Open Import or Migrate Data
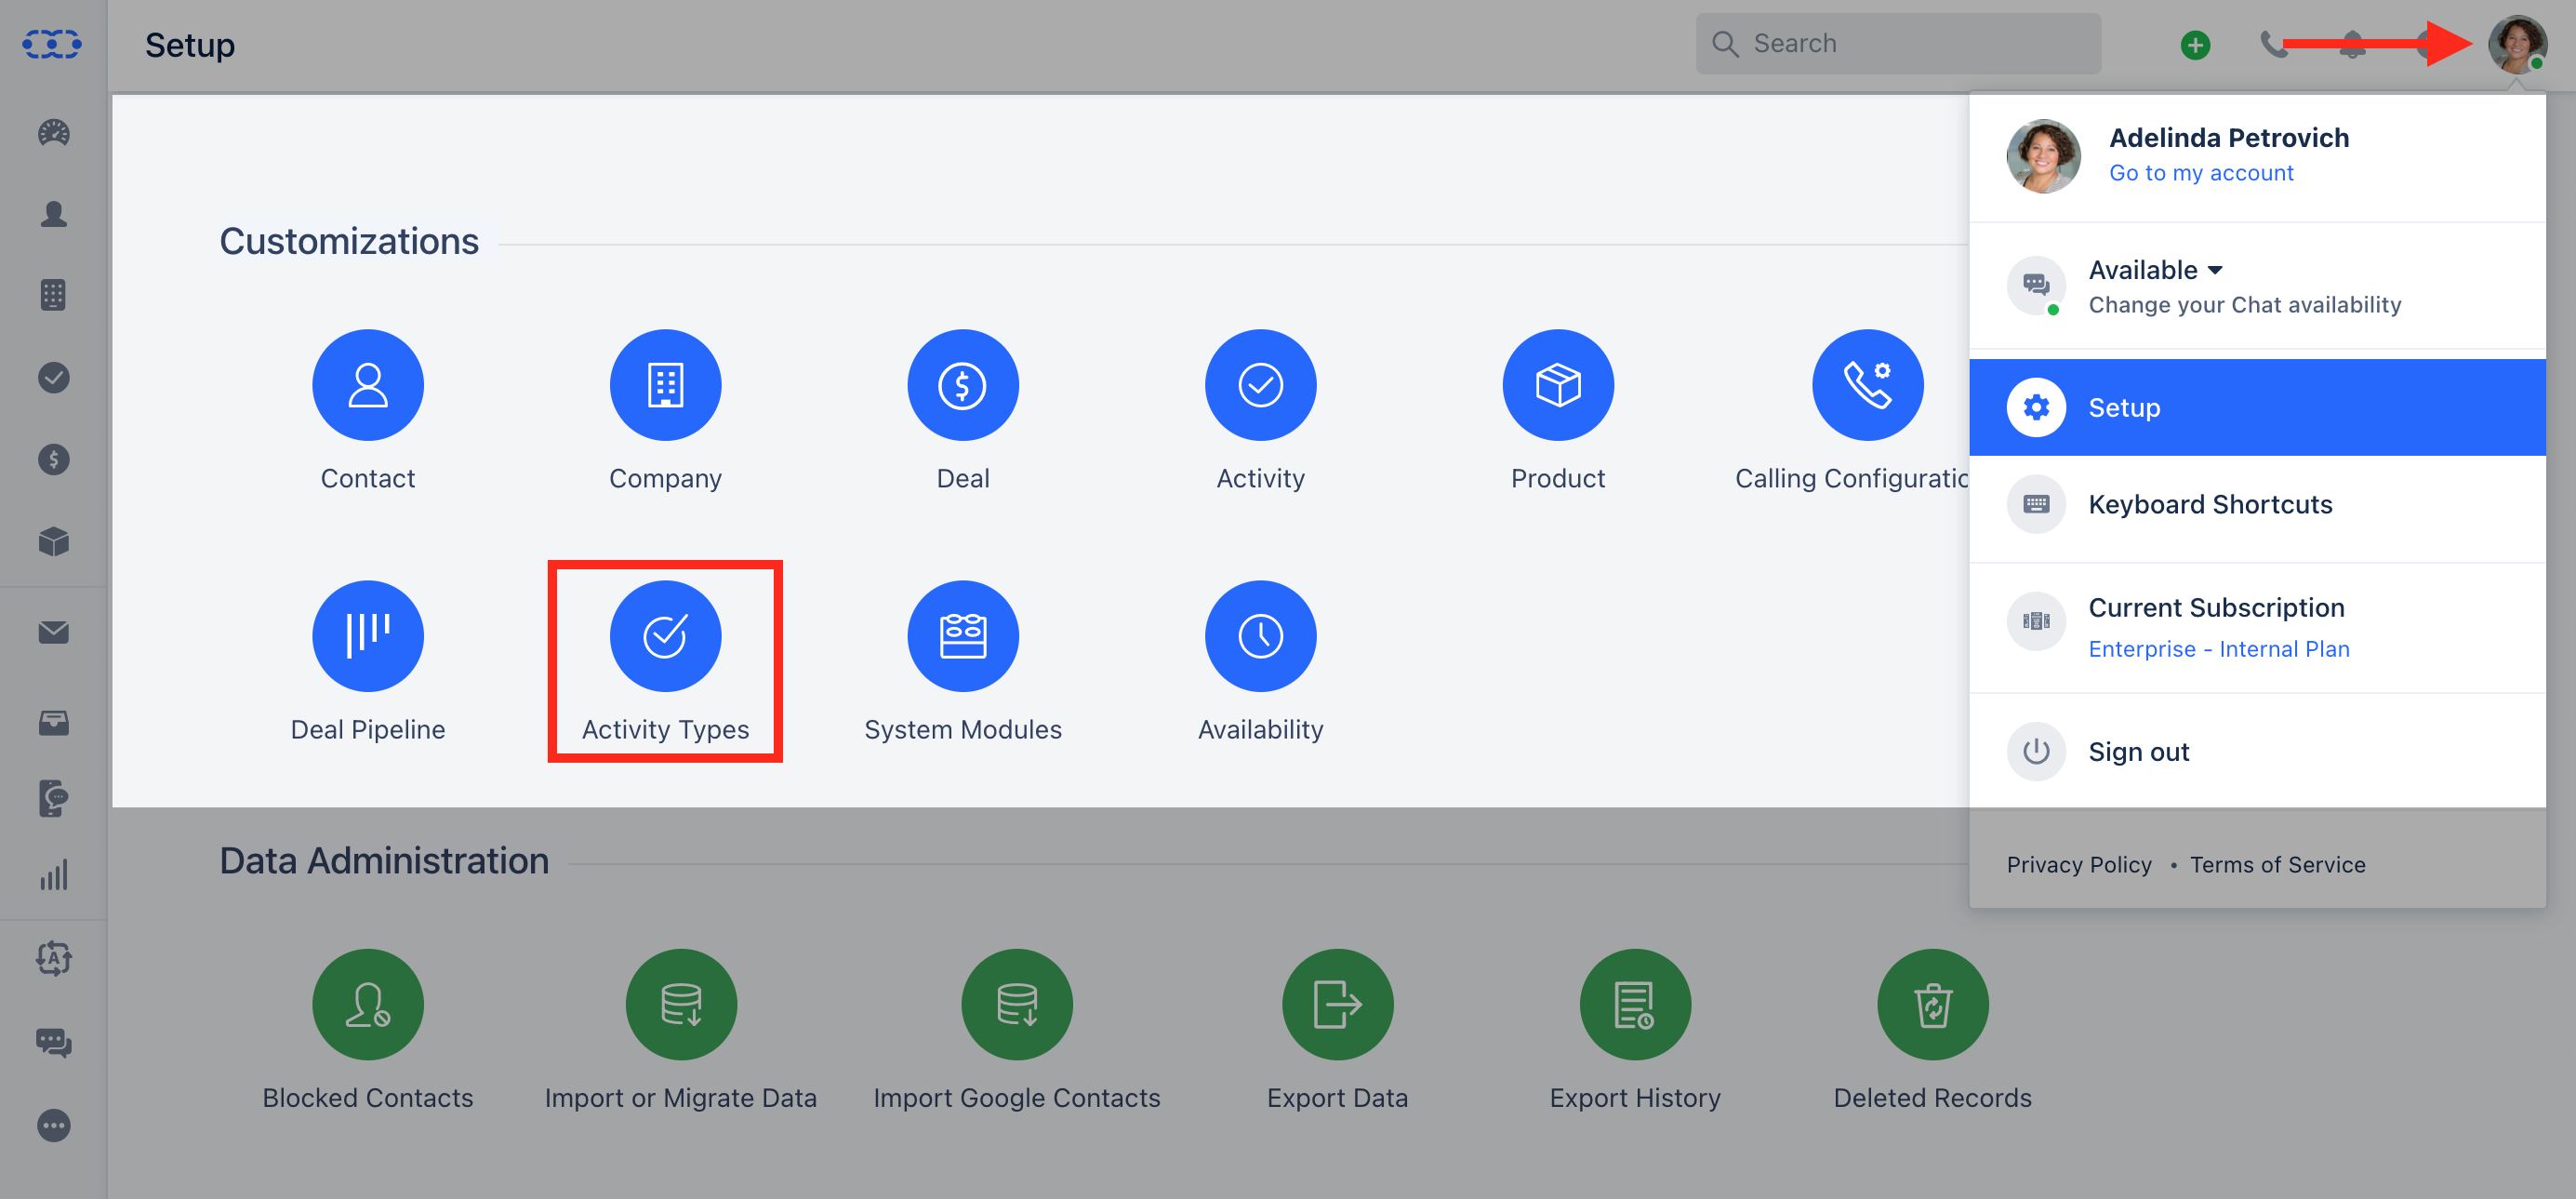Screen dimensions: 2576x1199 coord(681,1004)
